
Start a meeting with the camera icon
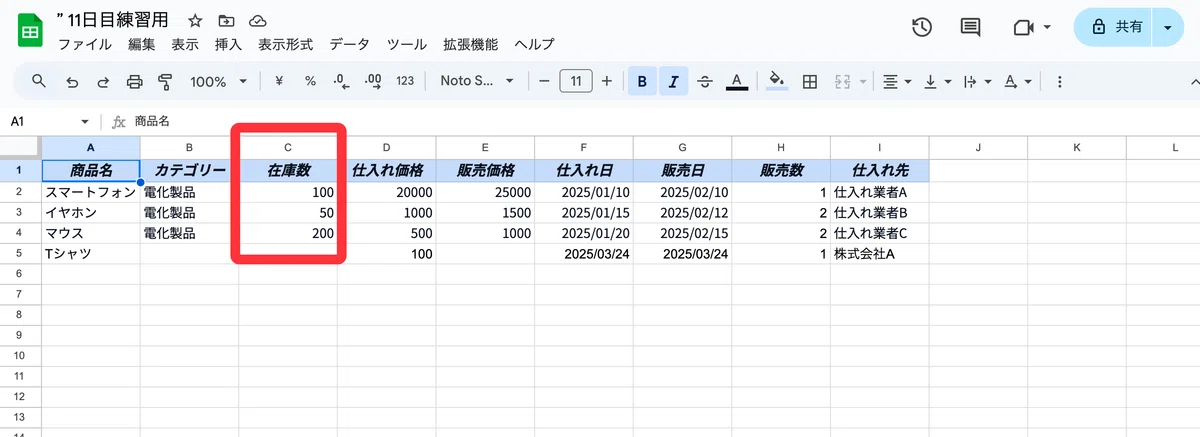[x=1022, y=27]
